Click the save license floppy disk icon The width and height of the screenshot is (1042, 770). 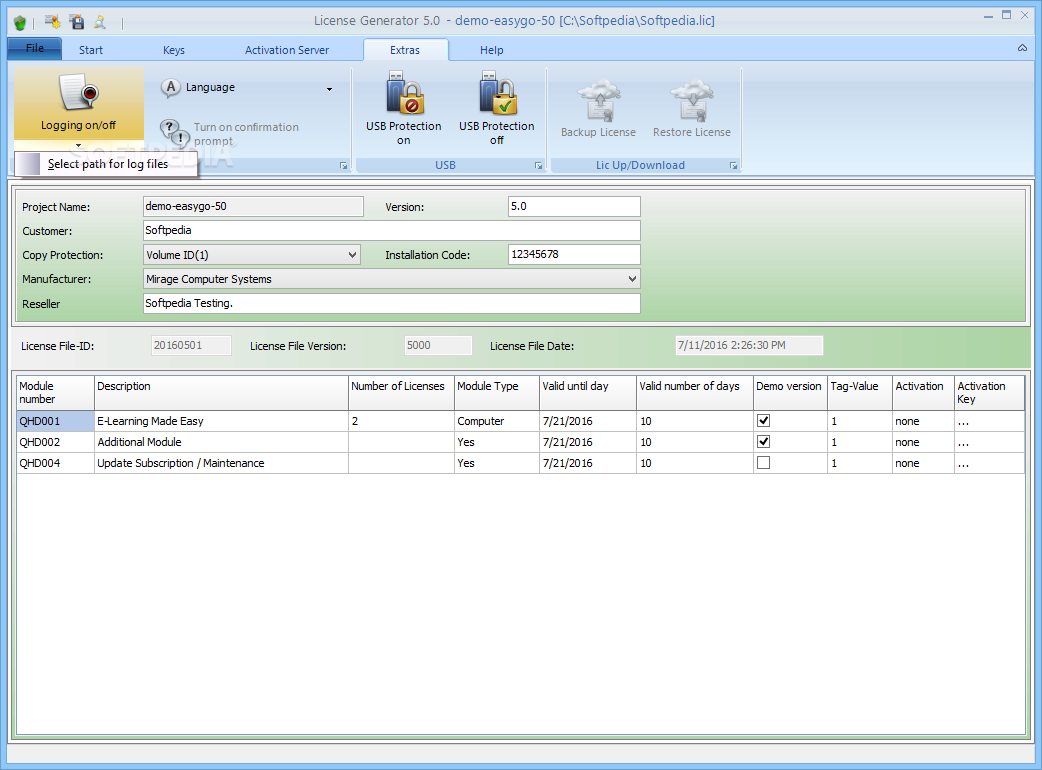click(77, 22)
